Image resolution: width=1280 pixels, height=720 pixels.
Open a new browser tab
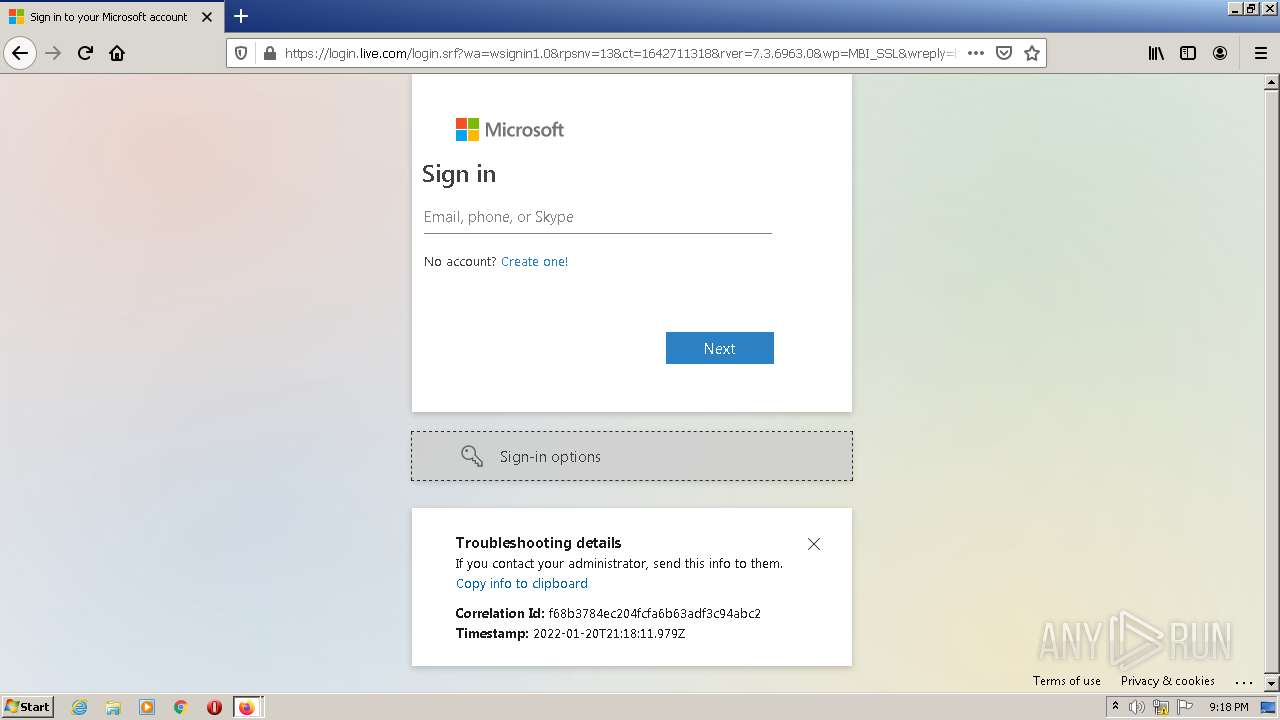point(241,16)
